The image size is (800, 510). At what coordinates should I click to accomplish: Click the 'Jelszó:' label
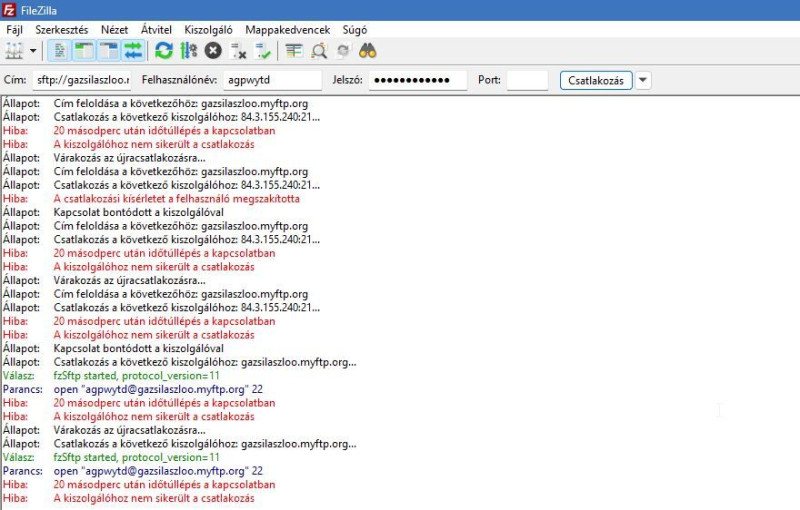(x=347, y=80)
